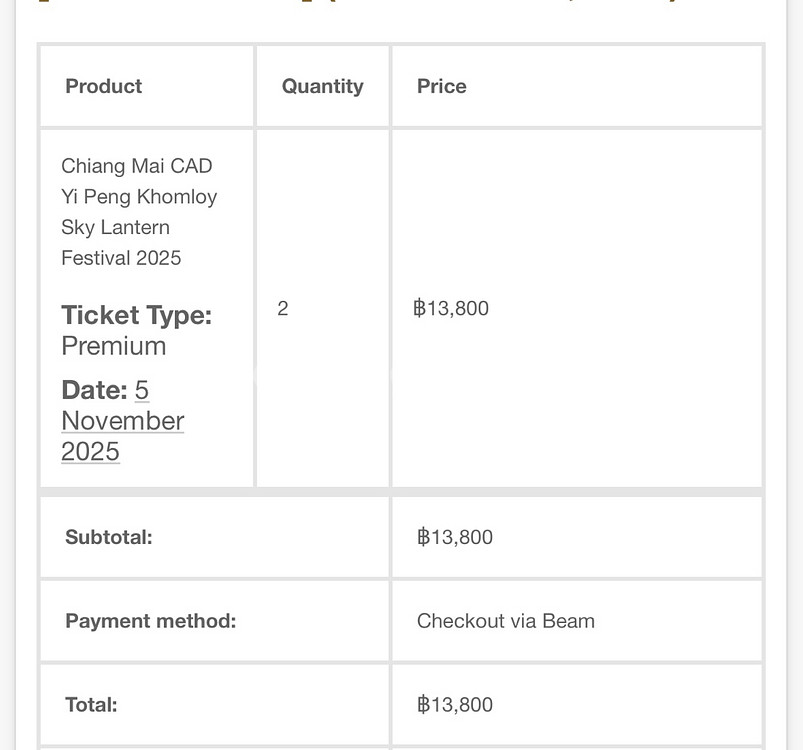Select the Product column header
Viewport: 803px width, 750px height.
[103, 86]
